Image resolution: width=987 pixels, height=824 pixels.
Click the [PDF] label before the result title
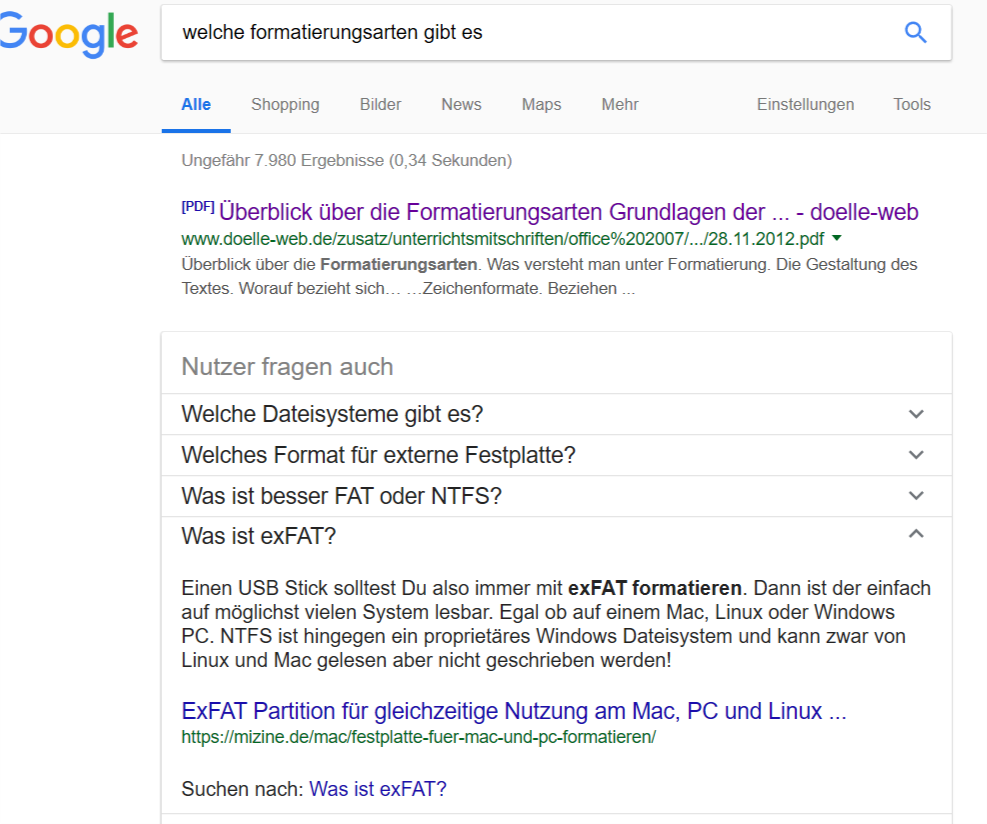198,206
